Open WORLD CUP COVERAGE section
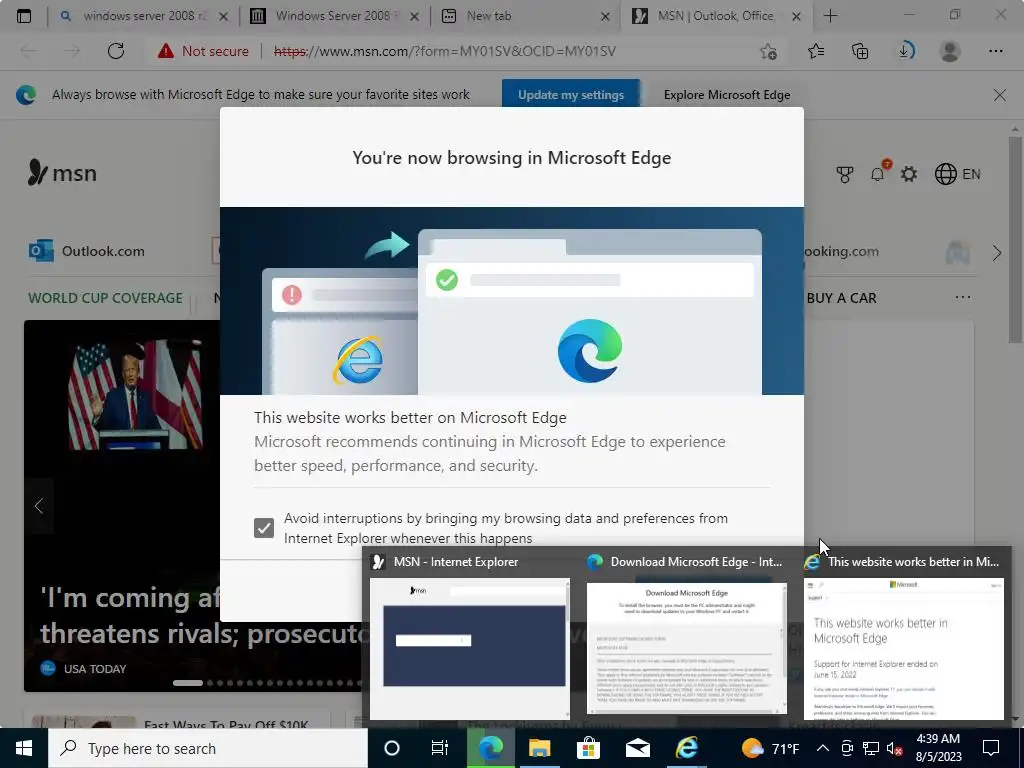 tap(105, 298)
